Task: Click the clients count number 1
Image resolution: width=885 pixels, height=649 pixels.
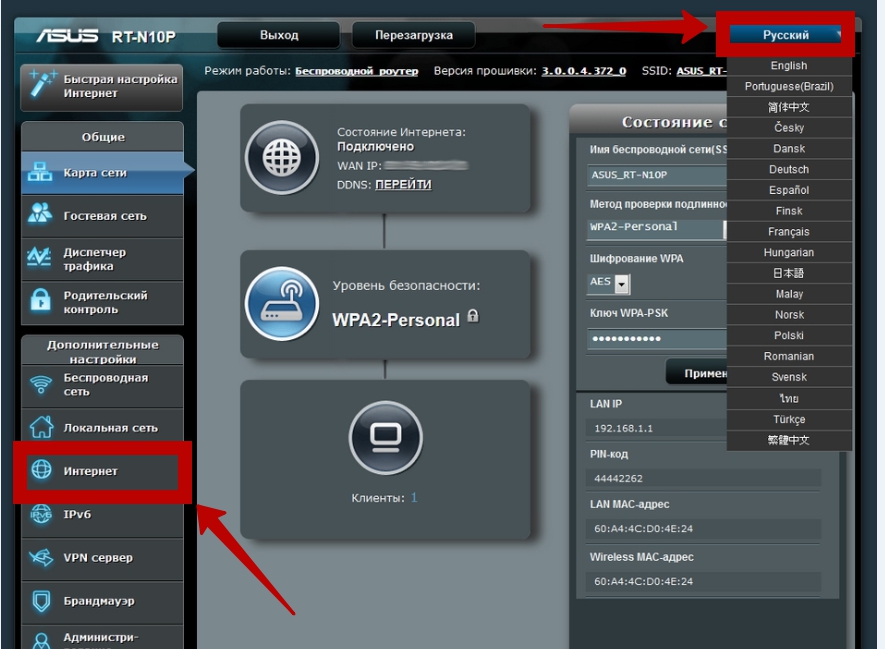Action: coord(414,498)
